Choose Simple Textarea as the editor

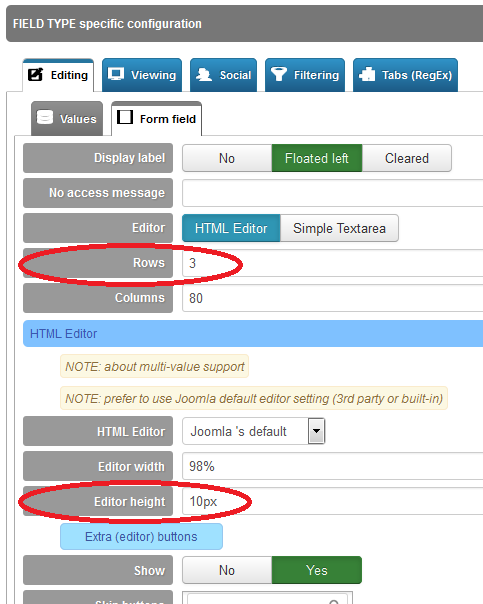339,228
